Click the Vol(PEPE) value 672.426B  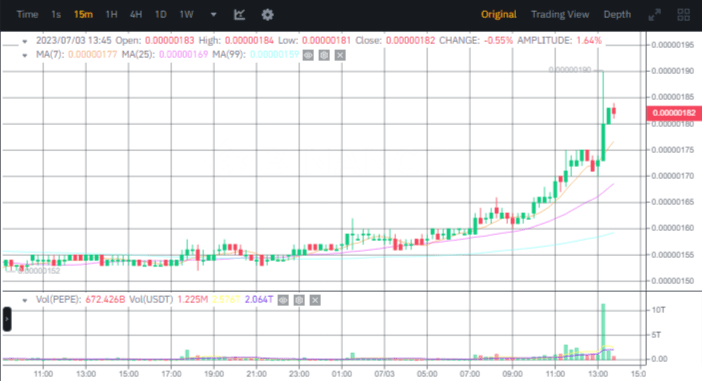(x=105, y=300)
